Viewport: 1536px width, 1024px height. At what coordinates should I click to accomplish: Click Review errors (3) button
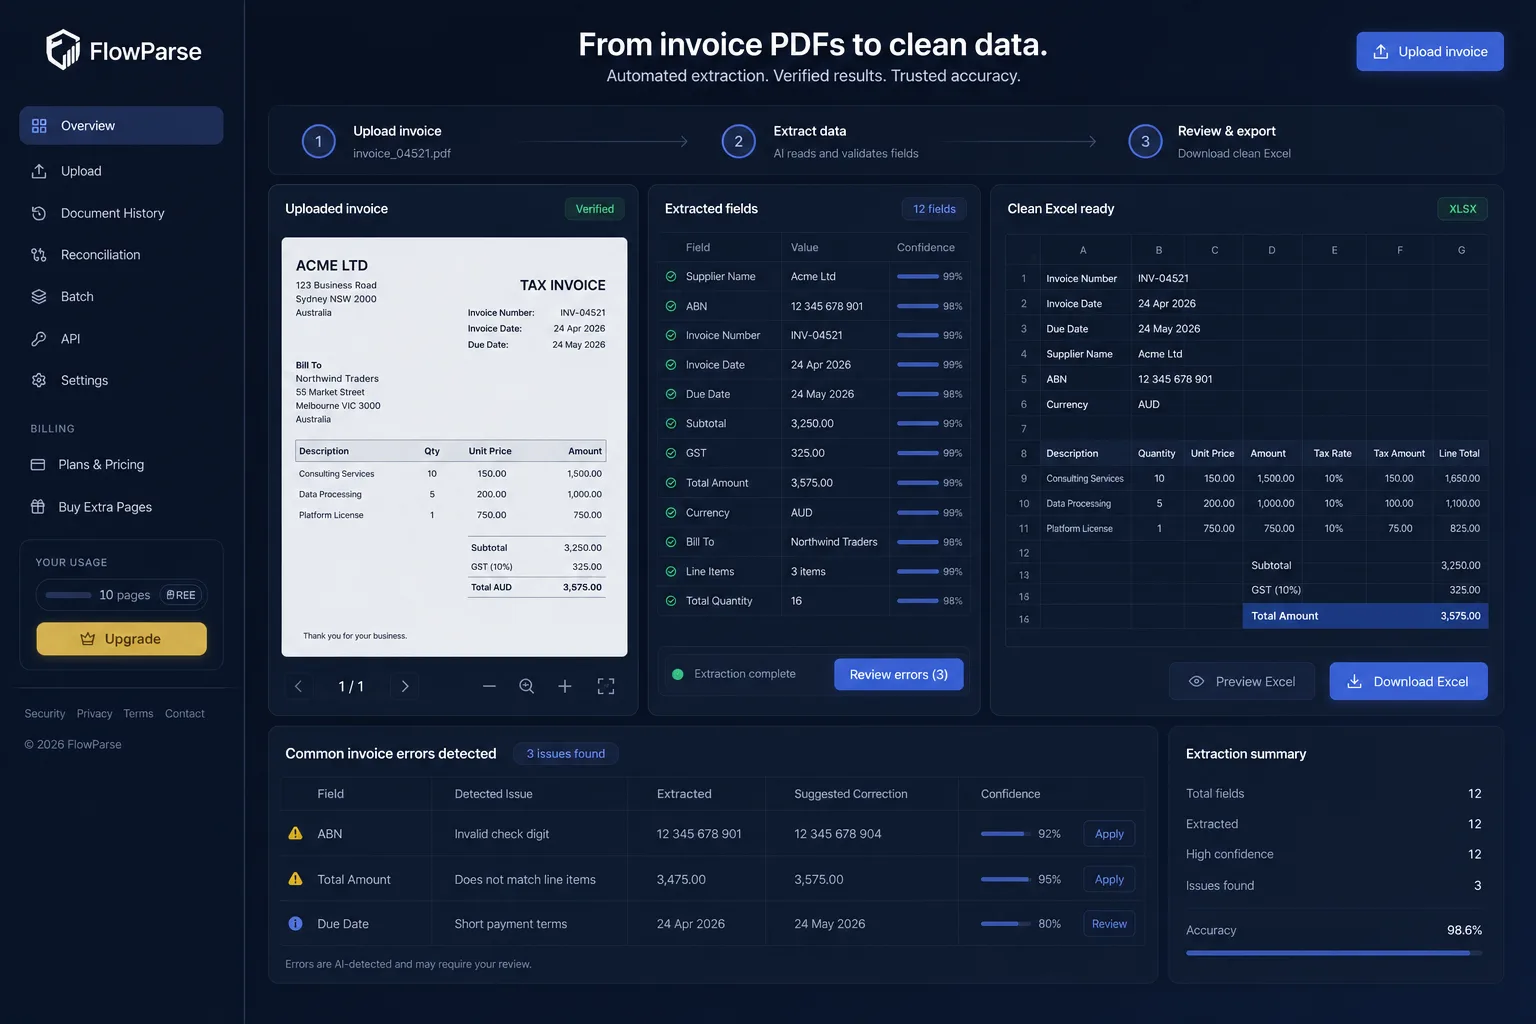[899, 675]
